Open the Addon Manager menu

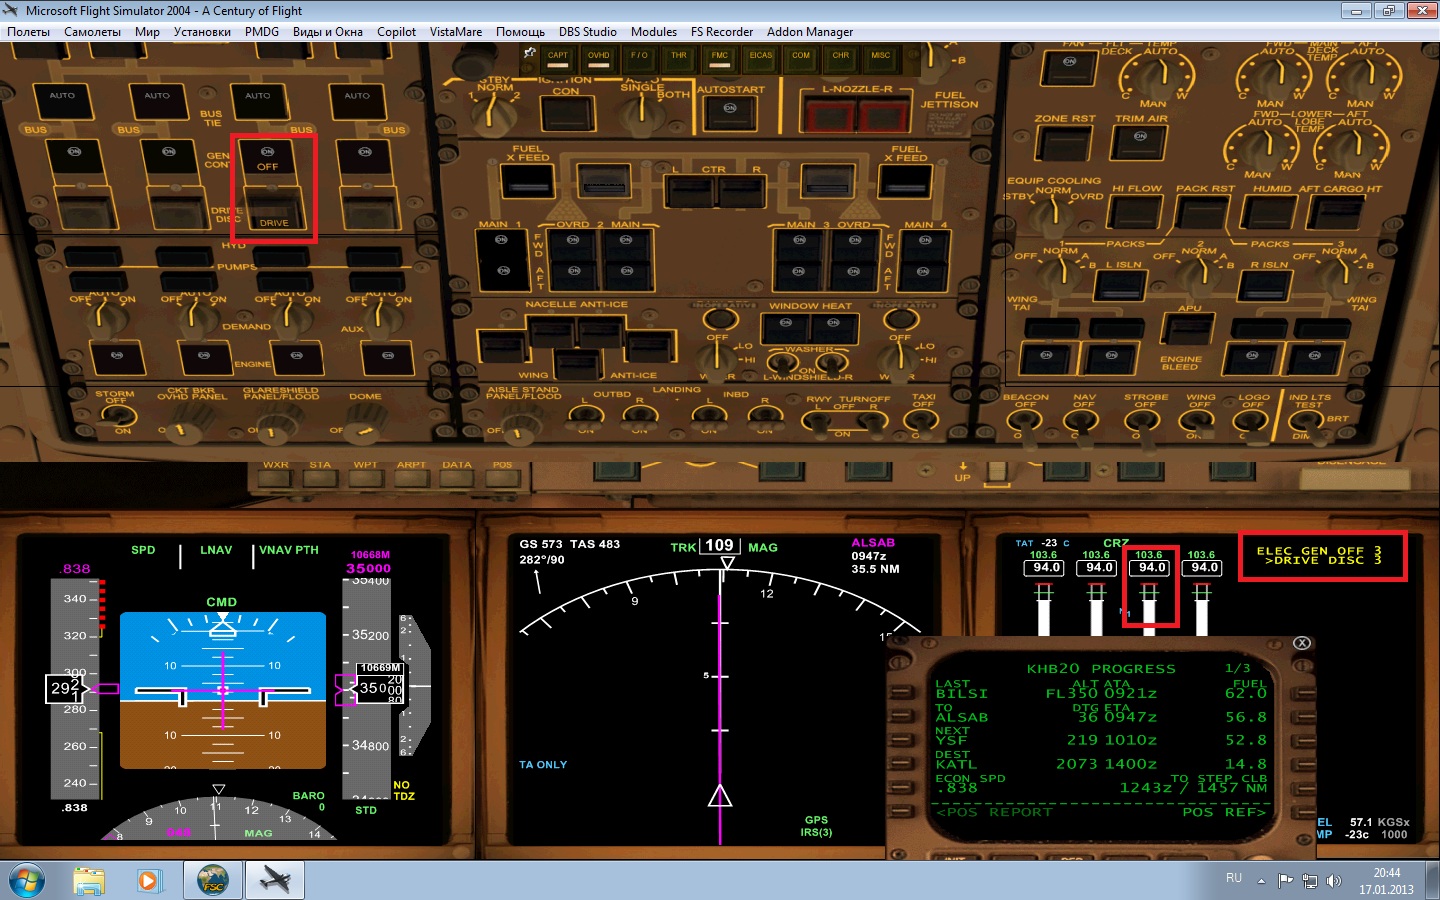tap(810, 32)
